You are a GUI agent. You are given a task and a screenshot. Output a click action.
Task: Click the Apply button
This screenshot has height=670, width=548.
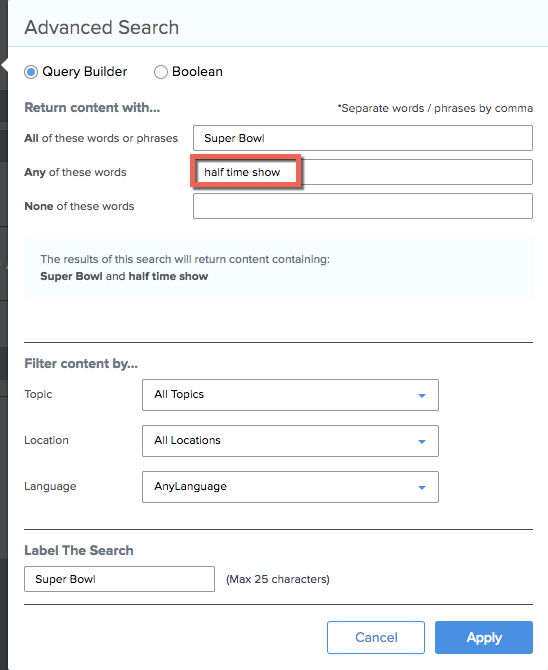[x=484, y=638]
